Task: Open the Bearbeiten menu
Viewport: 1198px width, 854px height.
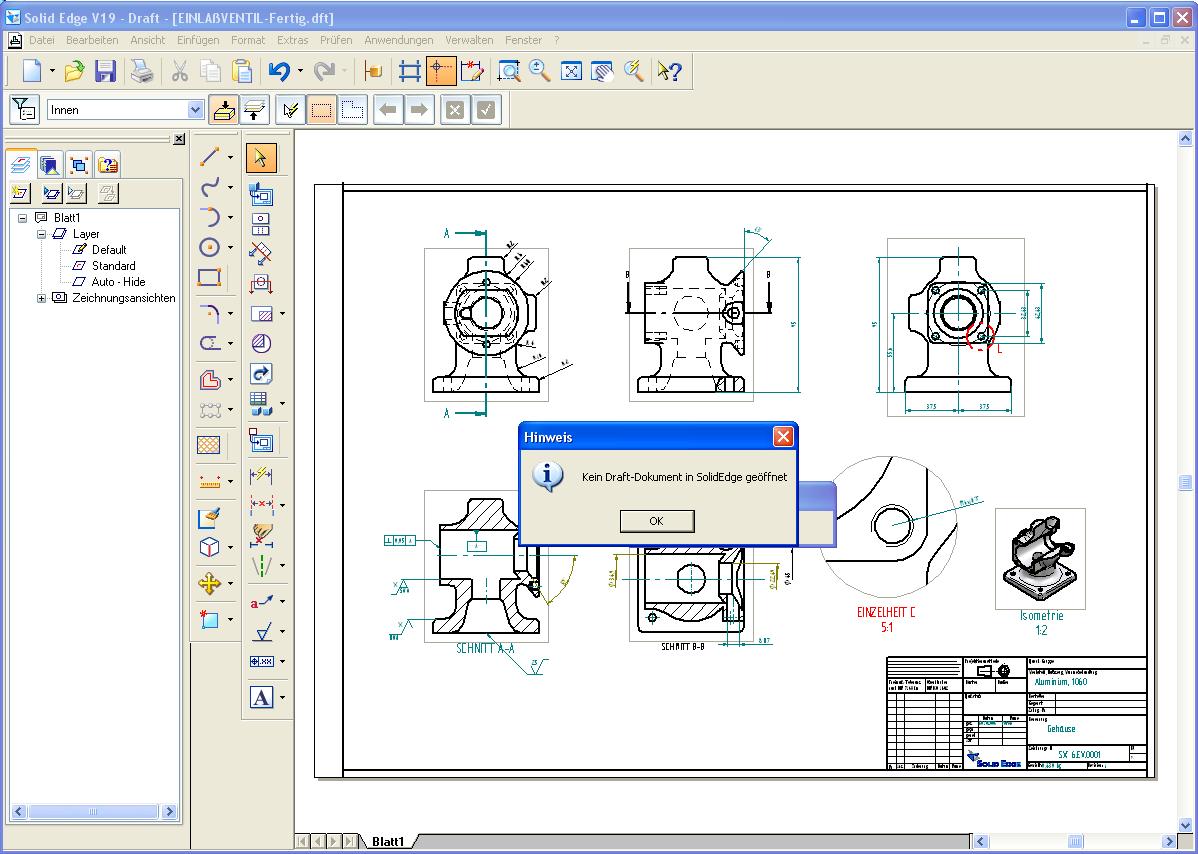Action: tap(92, 40)
